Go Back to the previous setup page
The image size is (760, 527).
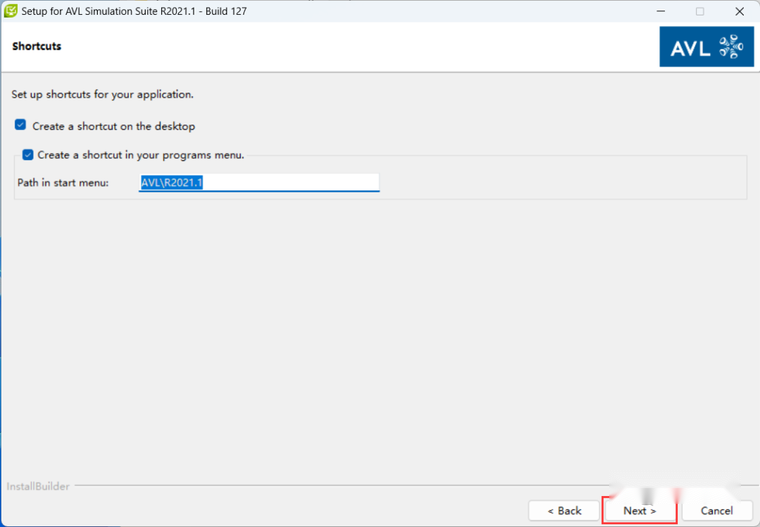pyautogui.click(x=564, y=511)
